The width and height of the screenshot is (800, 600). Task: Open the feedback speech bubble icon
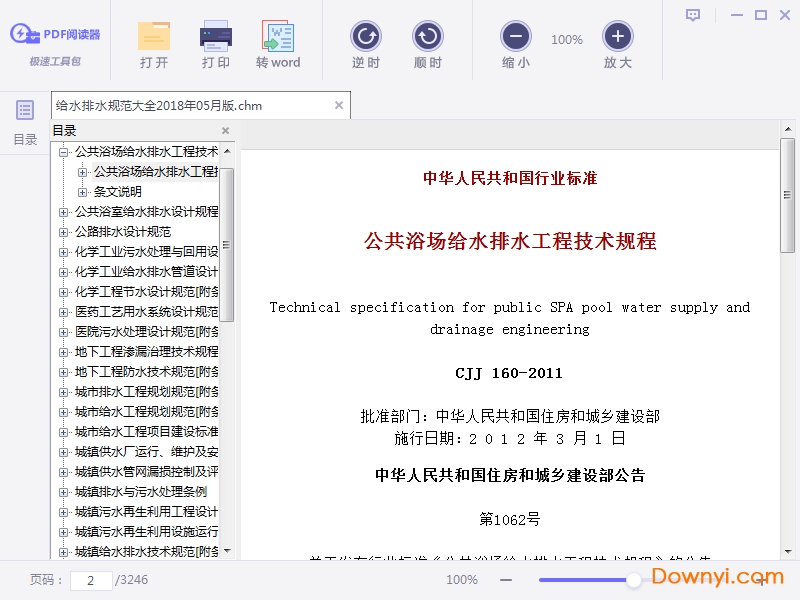coord(692,14)
